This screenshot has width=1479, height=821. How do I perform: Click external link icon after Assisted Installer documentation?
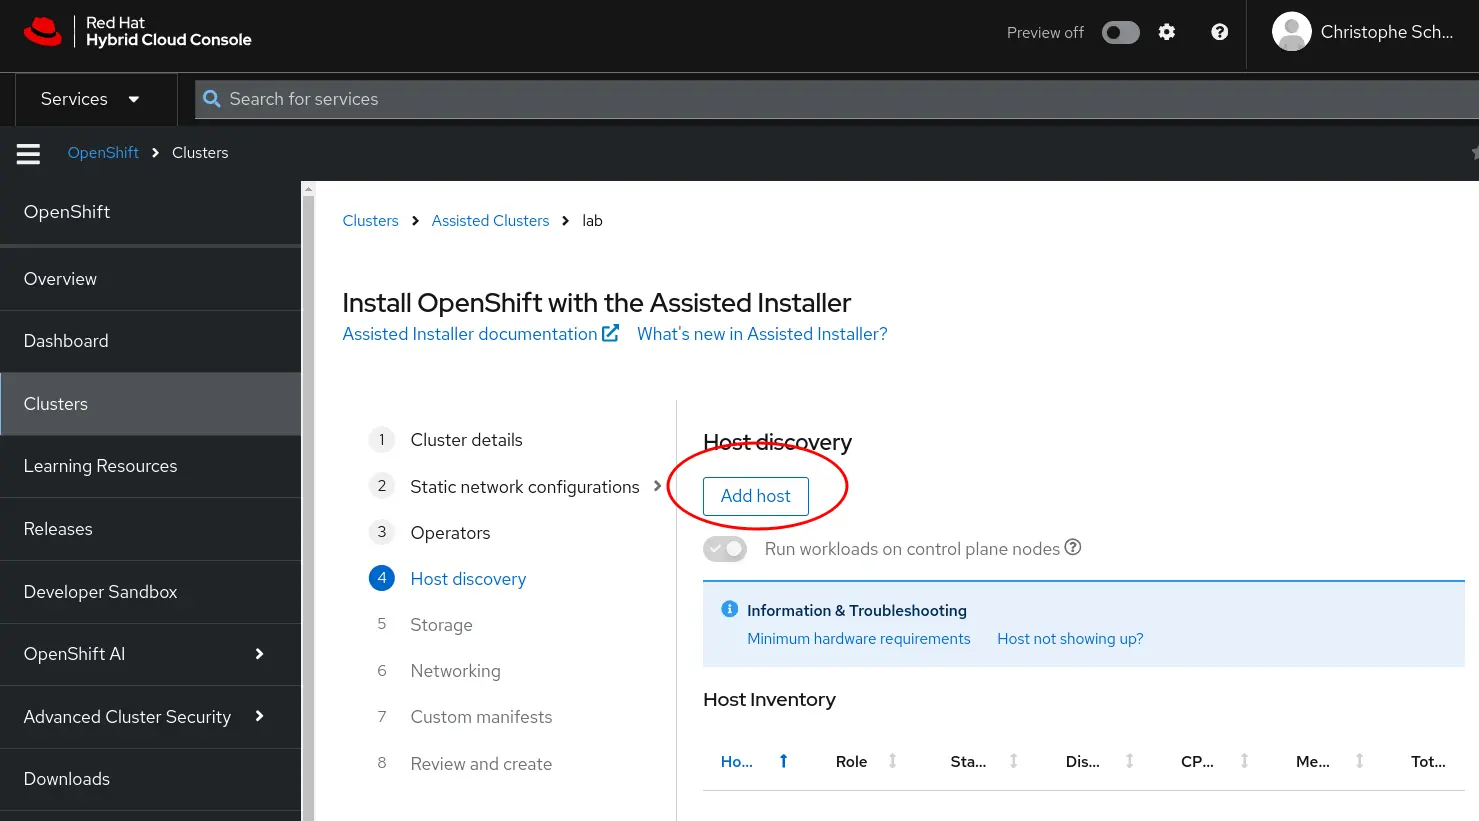(x=610, y=333)
